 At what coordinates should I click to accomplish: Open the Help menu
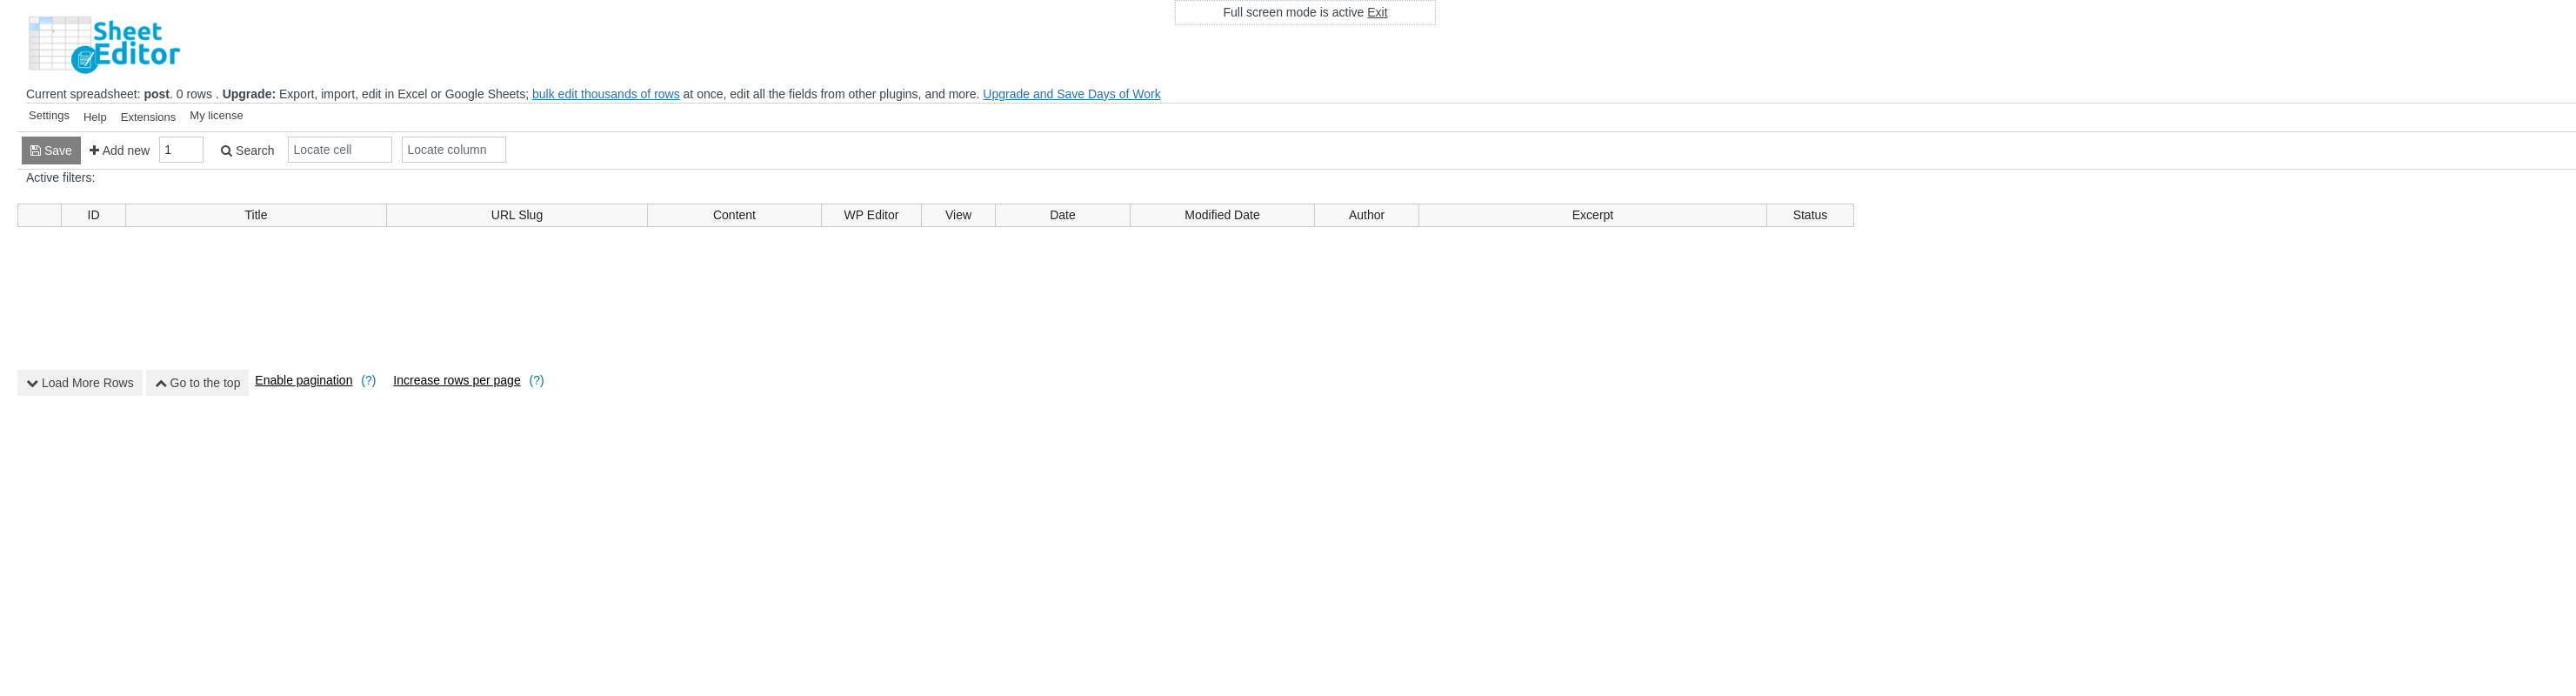95,117
